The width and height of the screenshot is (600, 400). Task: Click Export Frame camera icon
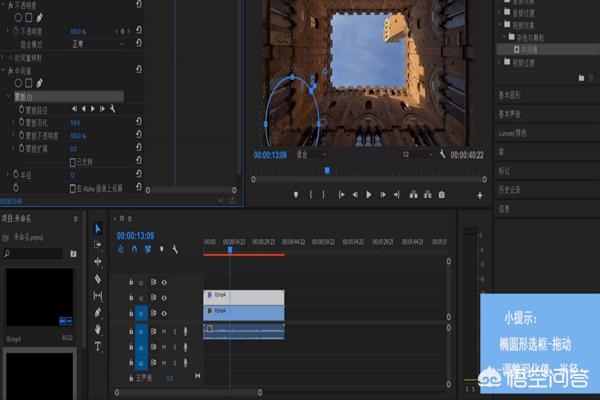[441, 194]
